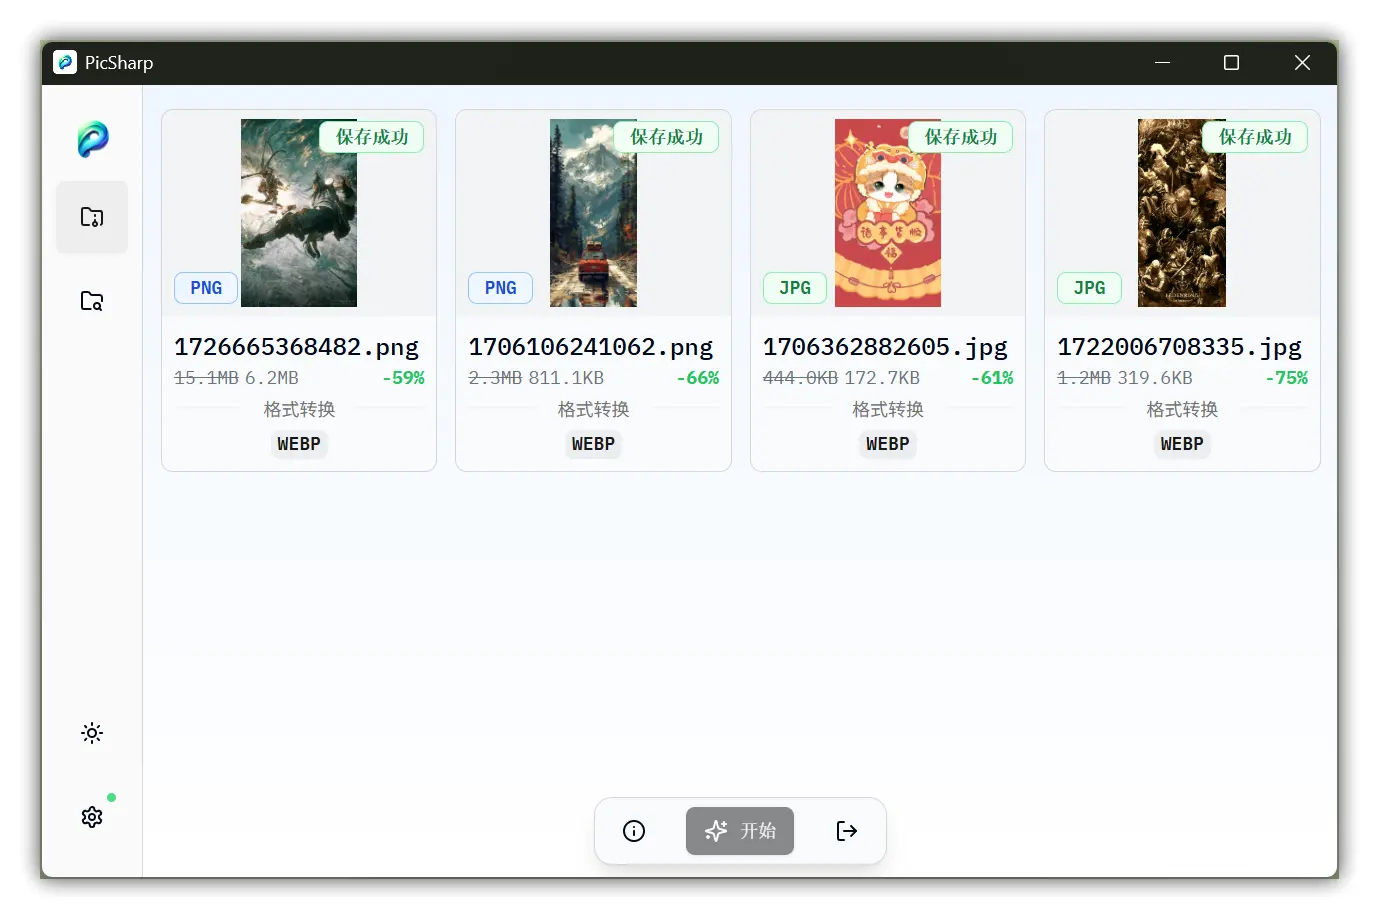Click 格式转换 label under 1726665368482.png
Viewport: 1379px width, 919px height.
click(299, 410)
